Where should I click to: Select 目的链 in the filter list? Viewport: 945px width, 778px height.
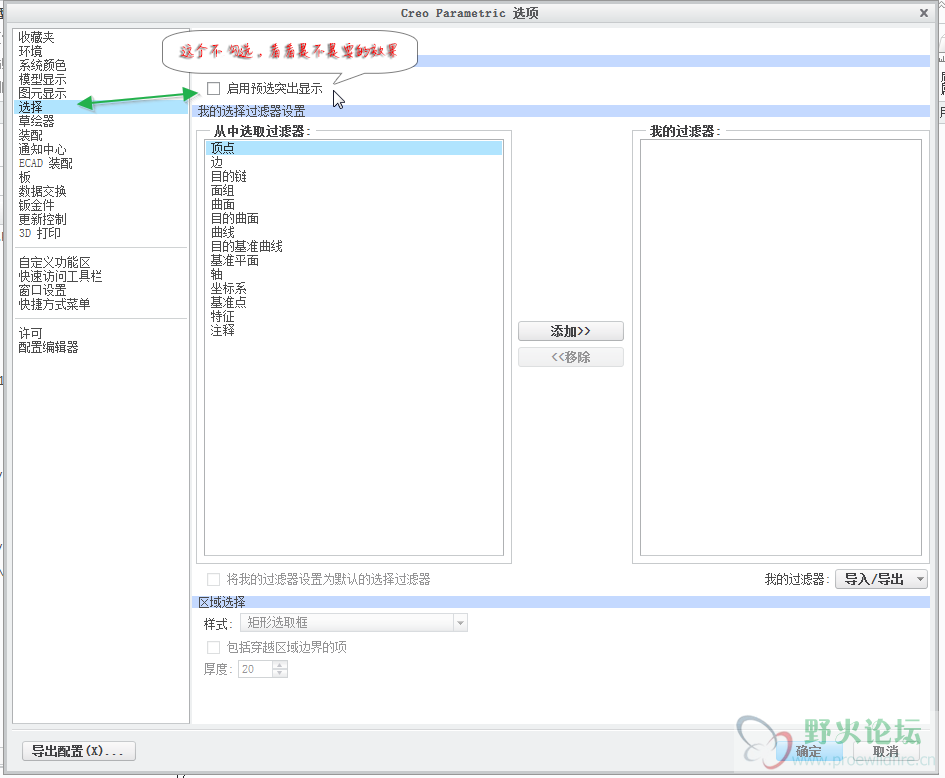pyautogui.click(x=228, y=176)
